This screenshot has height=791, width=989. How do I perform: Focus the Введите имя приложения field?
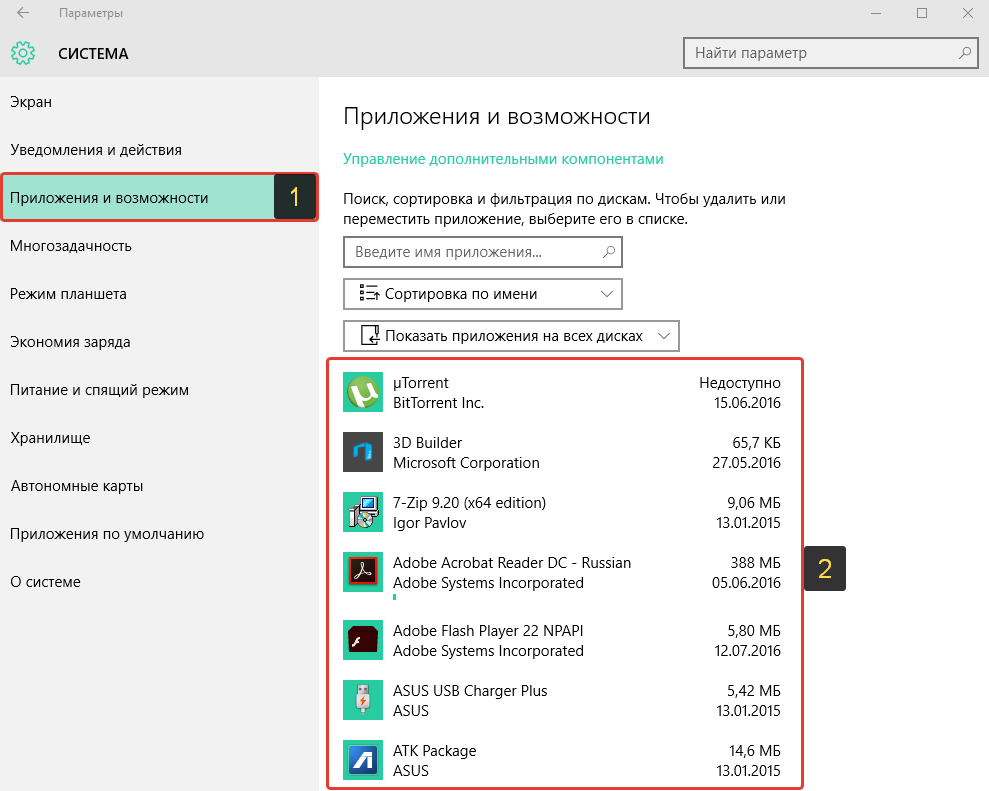coord(483,252)
